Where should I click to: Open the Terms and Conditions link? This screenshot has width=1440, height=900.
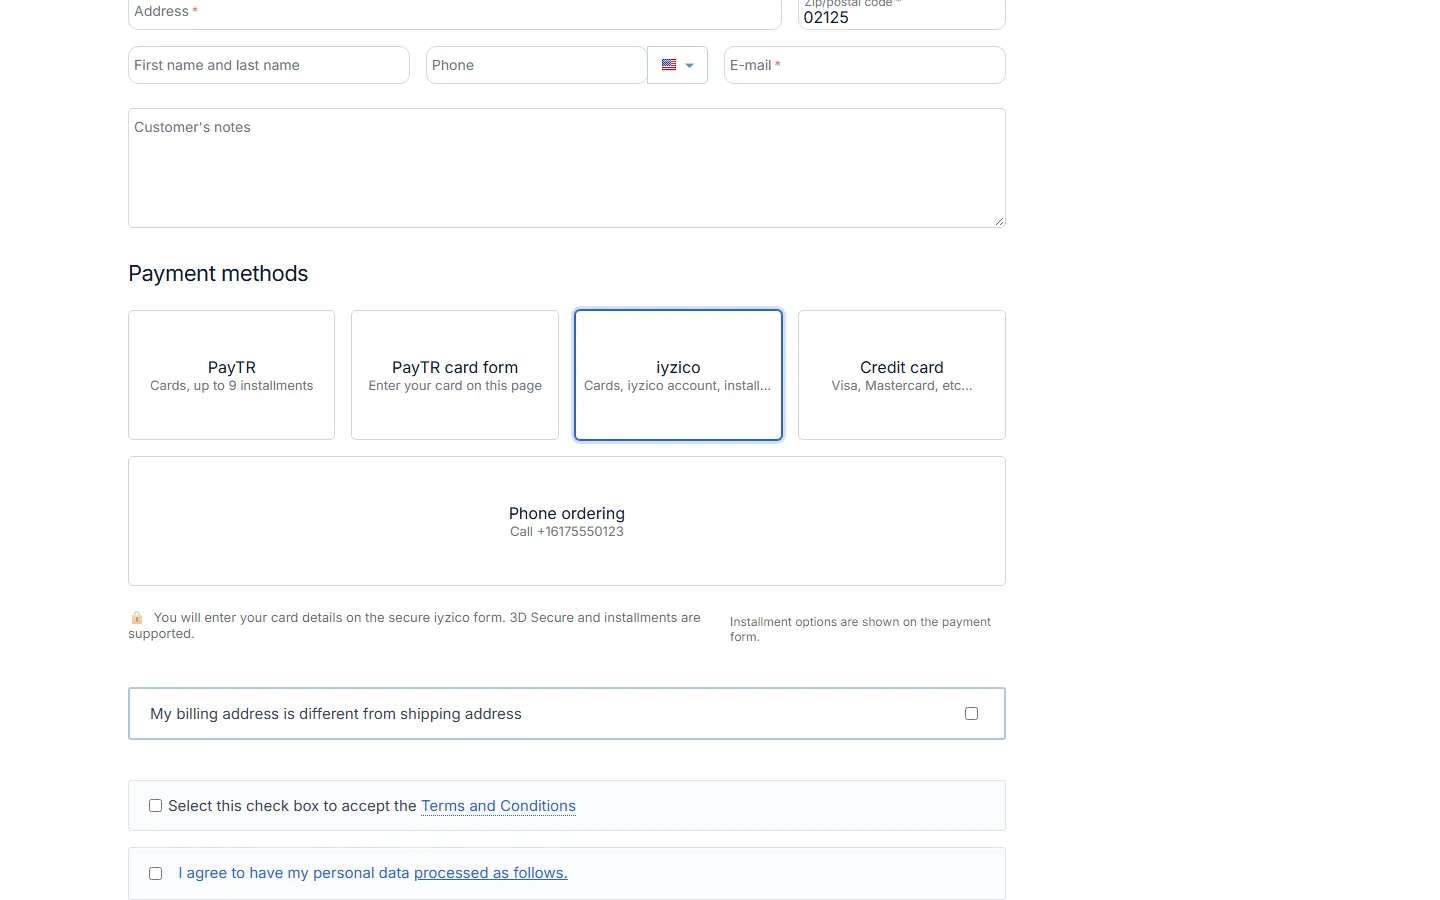(x=498, y=806)
